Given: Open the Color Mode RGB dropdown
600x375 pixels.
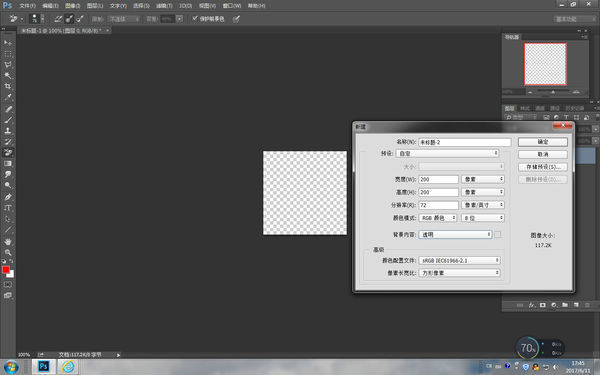Looking at the screenshot, I should coord(438,218).
